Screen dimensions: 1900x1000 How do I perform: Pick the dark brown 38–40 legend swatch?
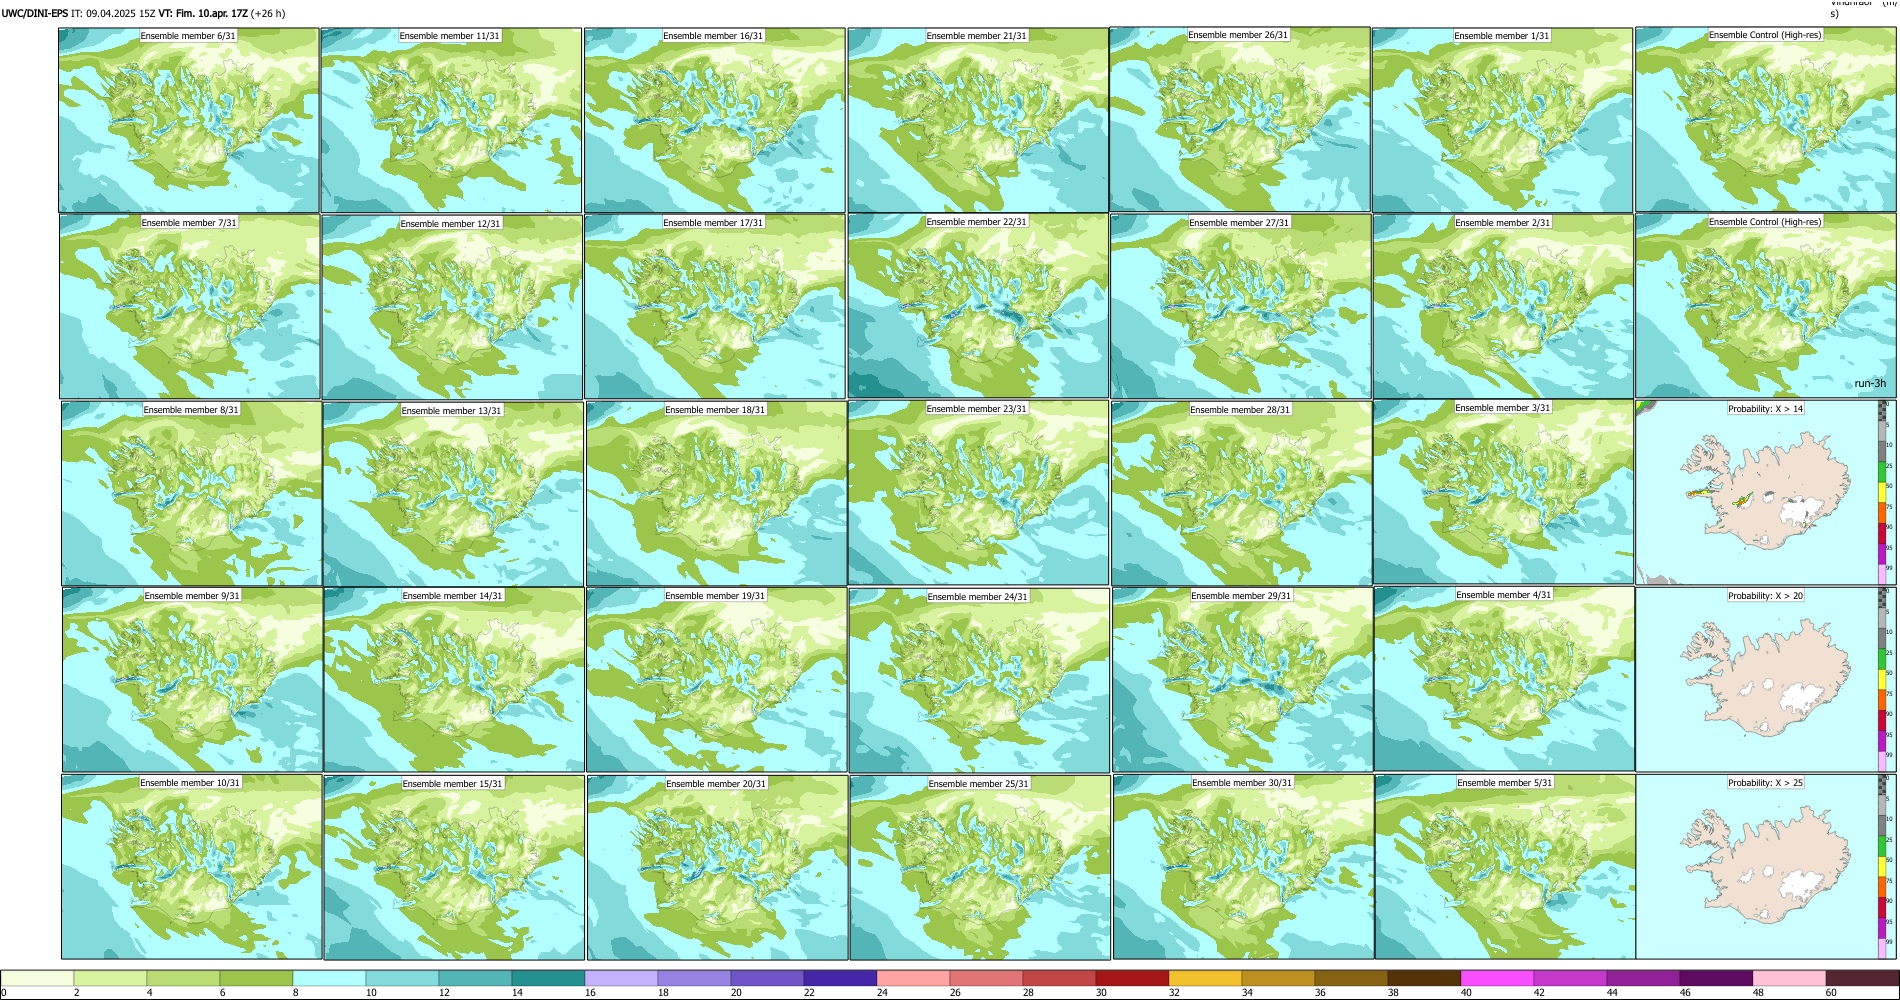[1424, 979]
